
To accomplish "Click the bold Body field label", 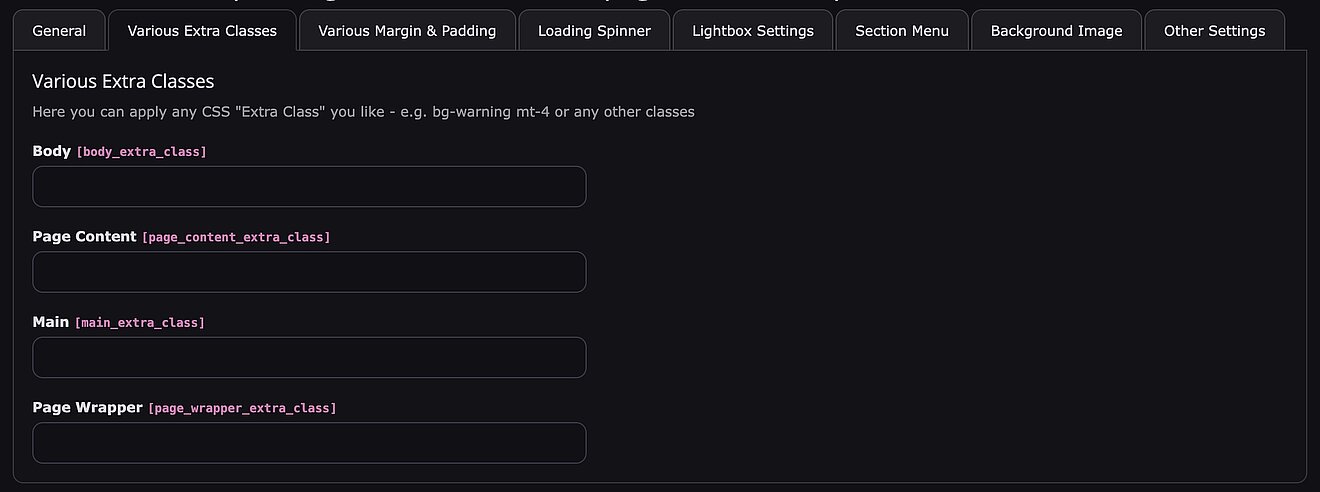I will tap(52, 151).
